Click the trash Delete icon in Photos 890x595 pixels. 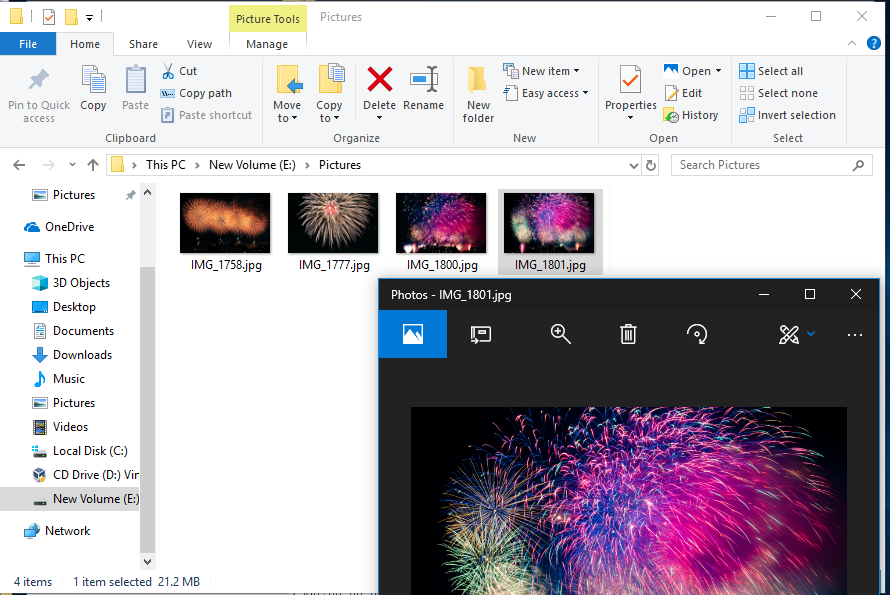[628, 334]
